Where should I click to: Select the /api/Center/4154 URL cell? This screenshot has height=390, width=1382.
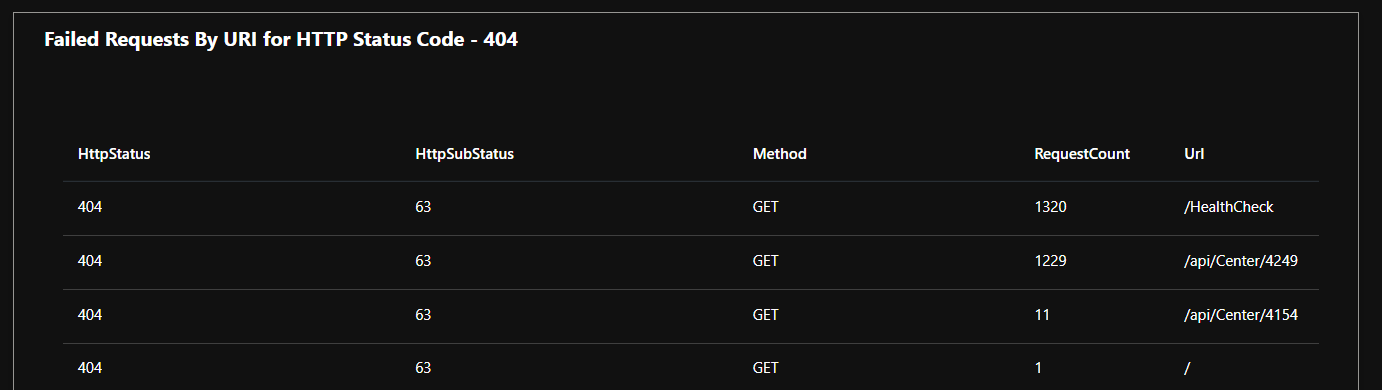click(x=1240, y=315)
